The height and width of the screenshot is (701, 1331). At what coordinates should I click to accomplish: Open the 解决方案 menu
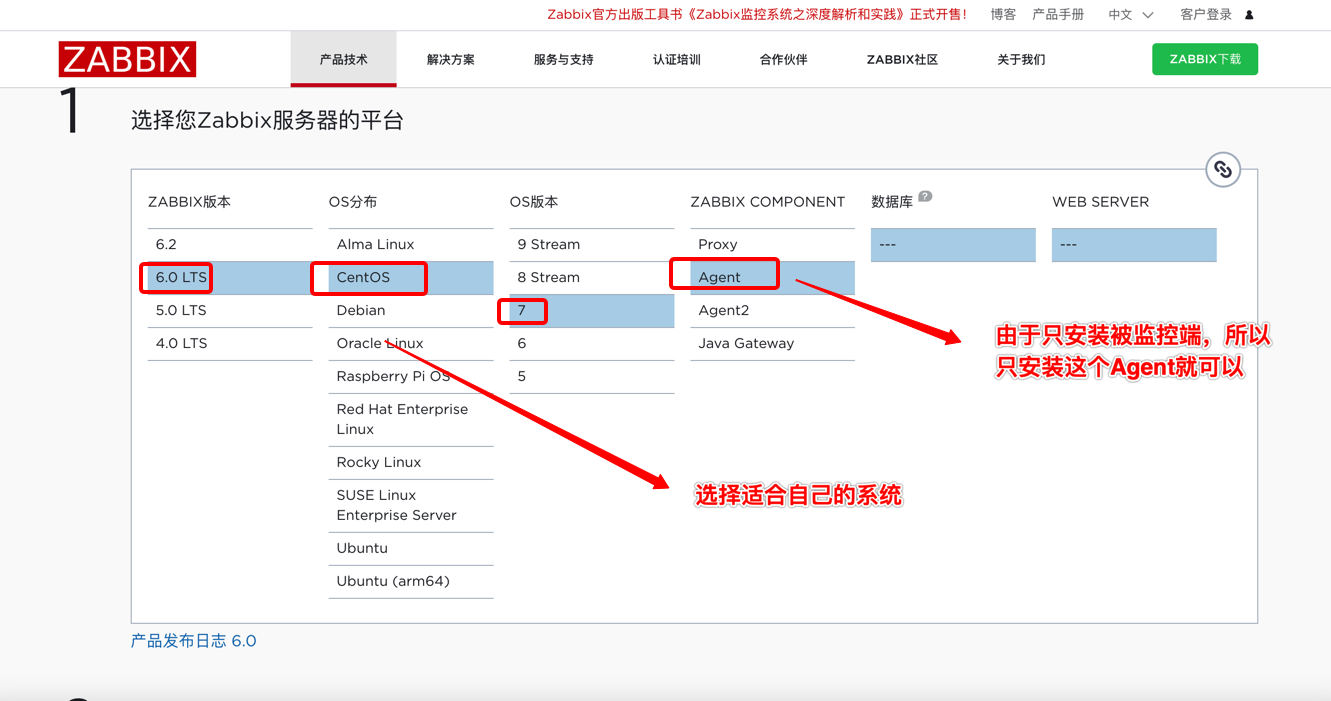(x=451, y=59)
